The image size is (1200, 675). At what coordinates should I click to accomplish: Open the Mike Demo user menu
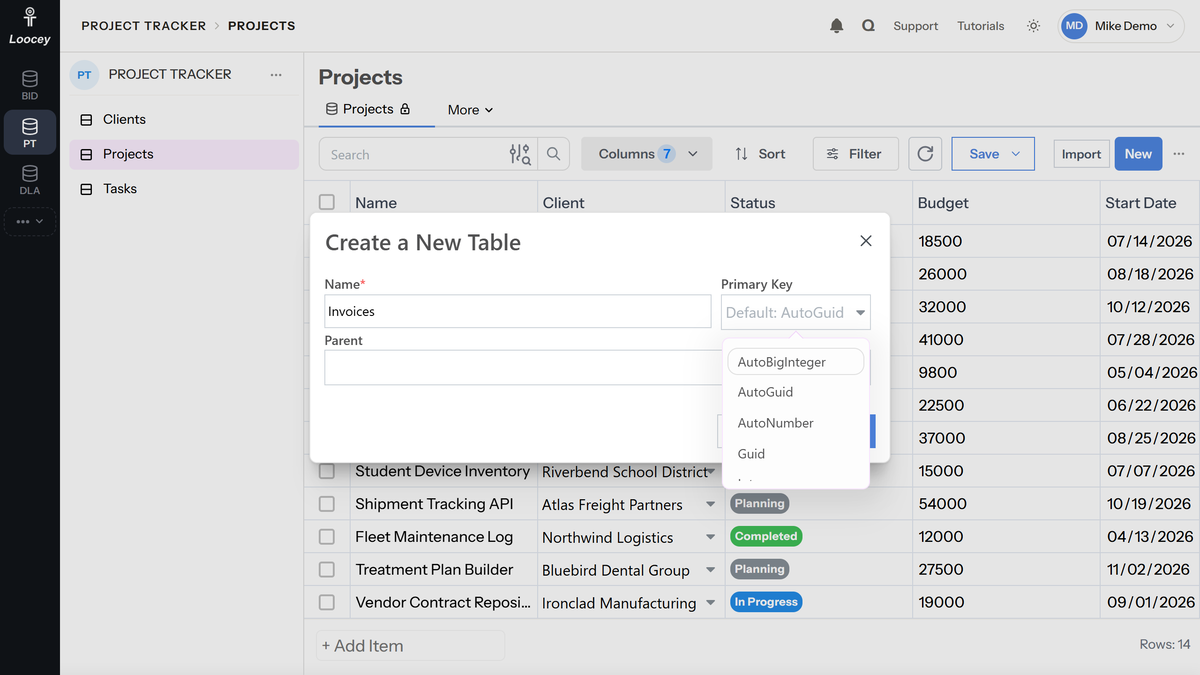(1121, 26)
